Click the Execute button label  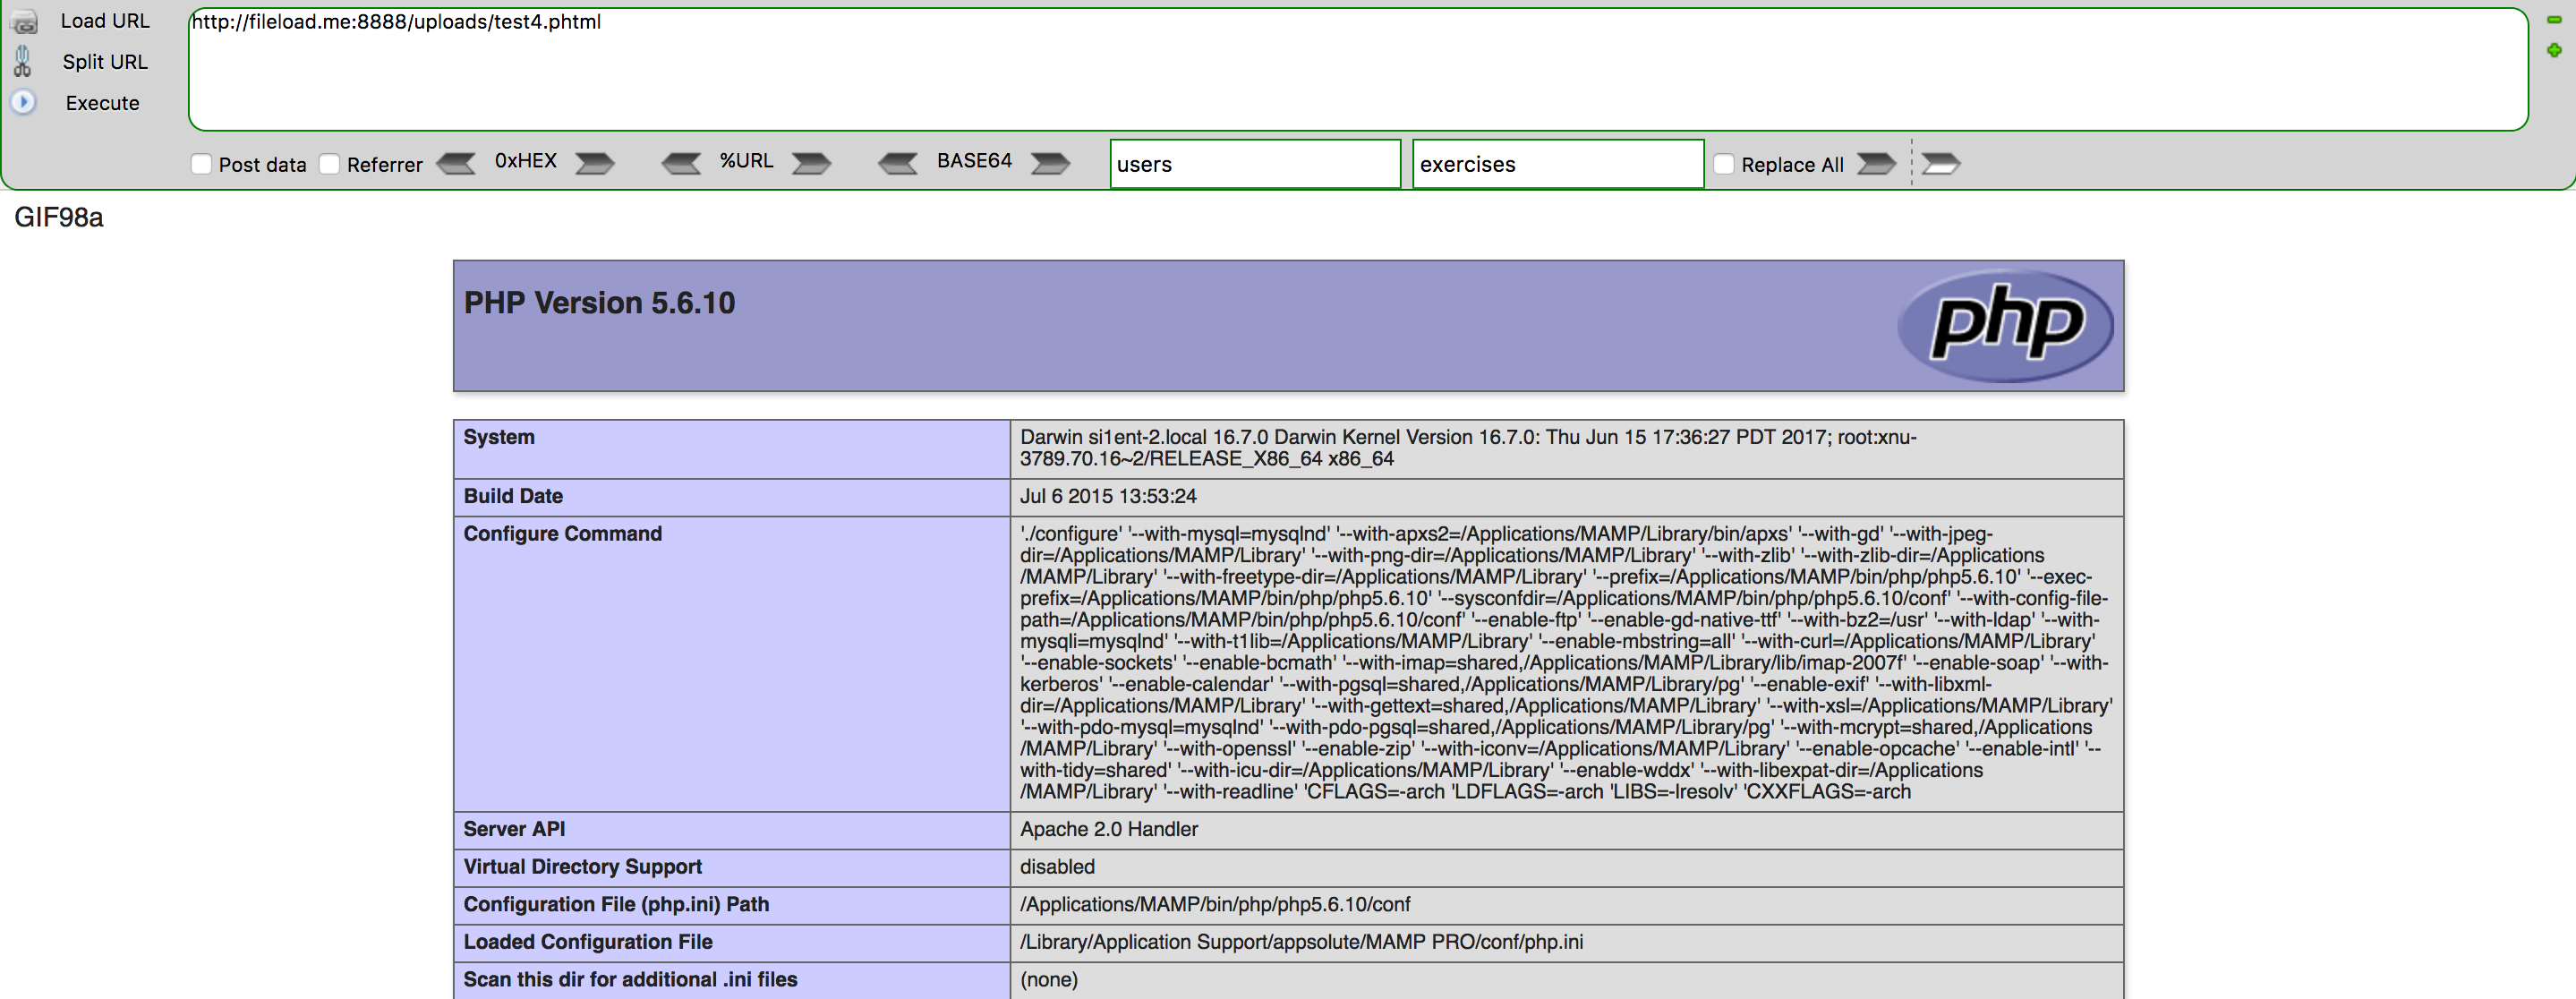(103, 103)
